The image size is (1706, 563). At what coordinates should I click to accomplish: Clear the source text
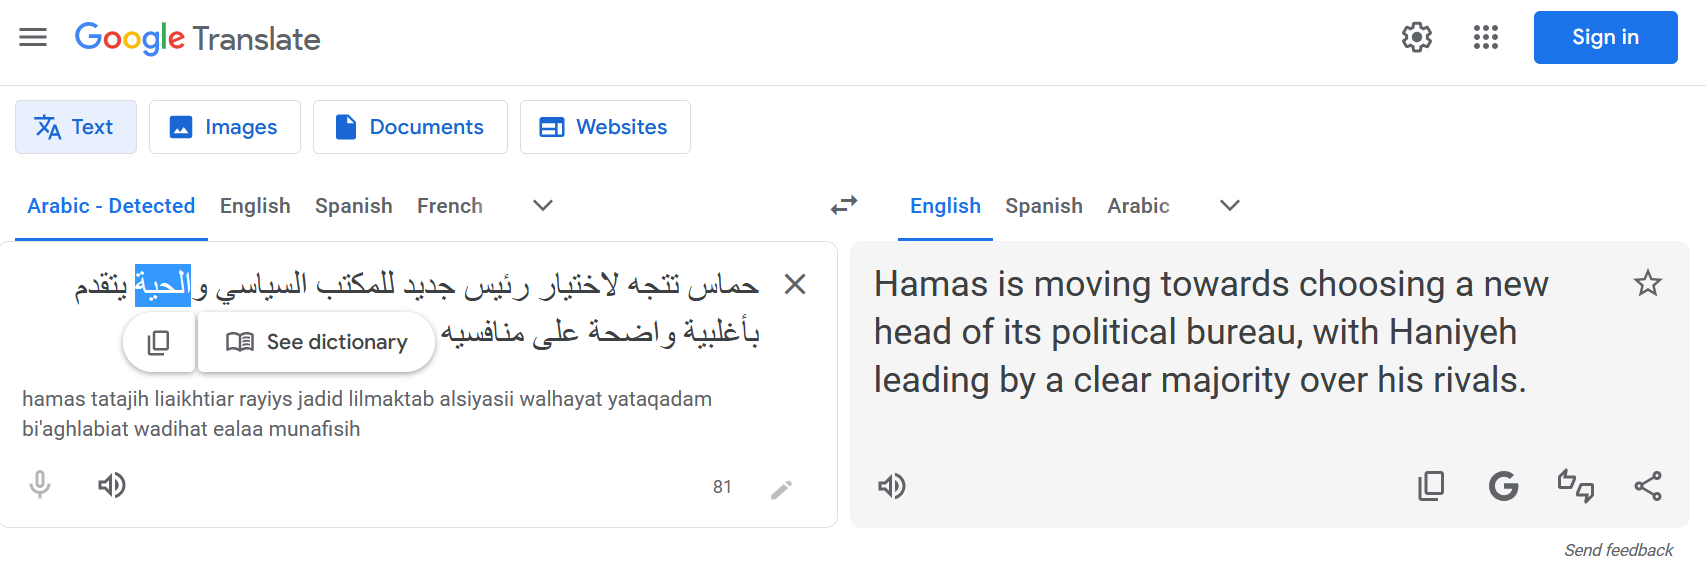(x=795, y=285)
